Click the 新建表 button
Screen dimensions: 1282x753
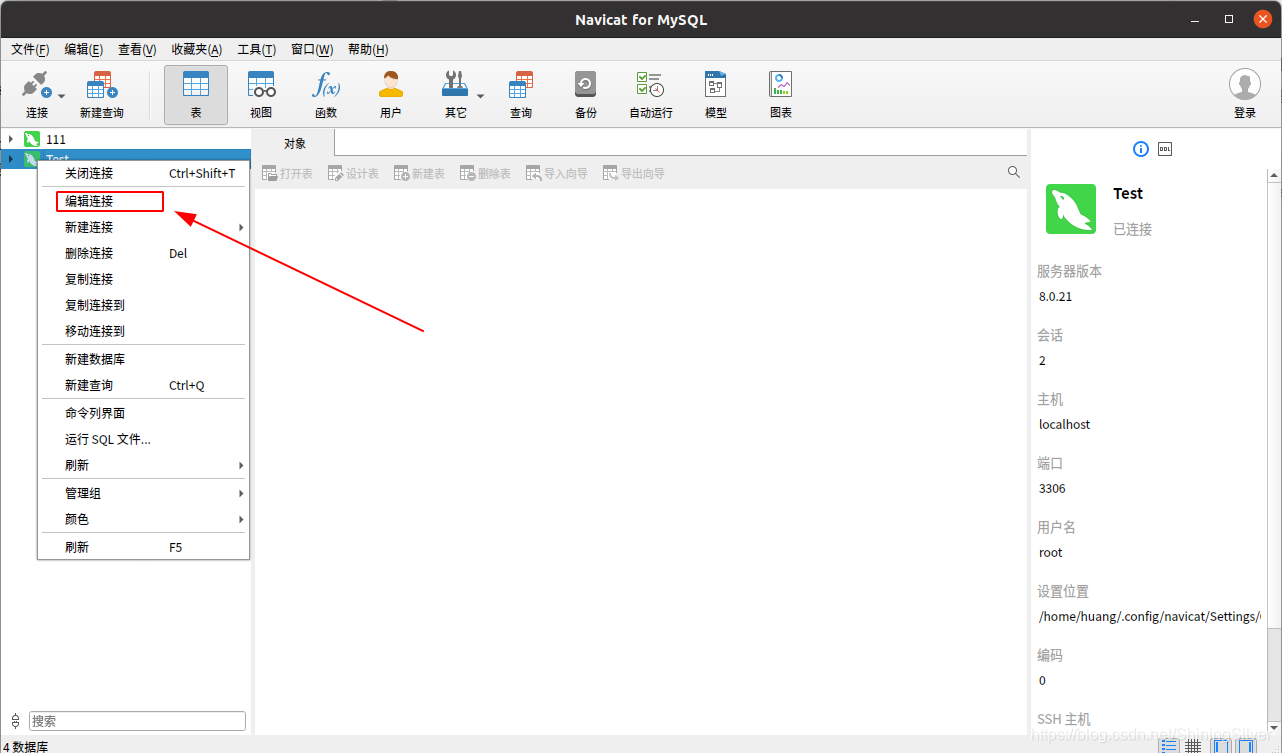[x=419, y=173]
